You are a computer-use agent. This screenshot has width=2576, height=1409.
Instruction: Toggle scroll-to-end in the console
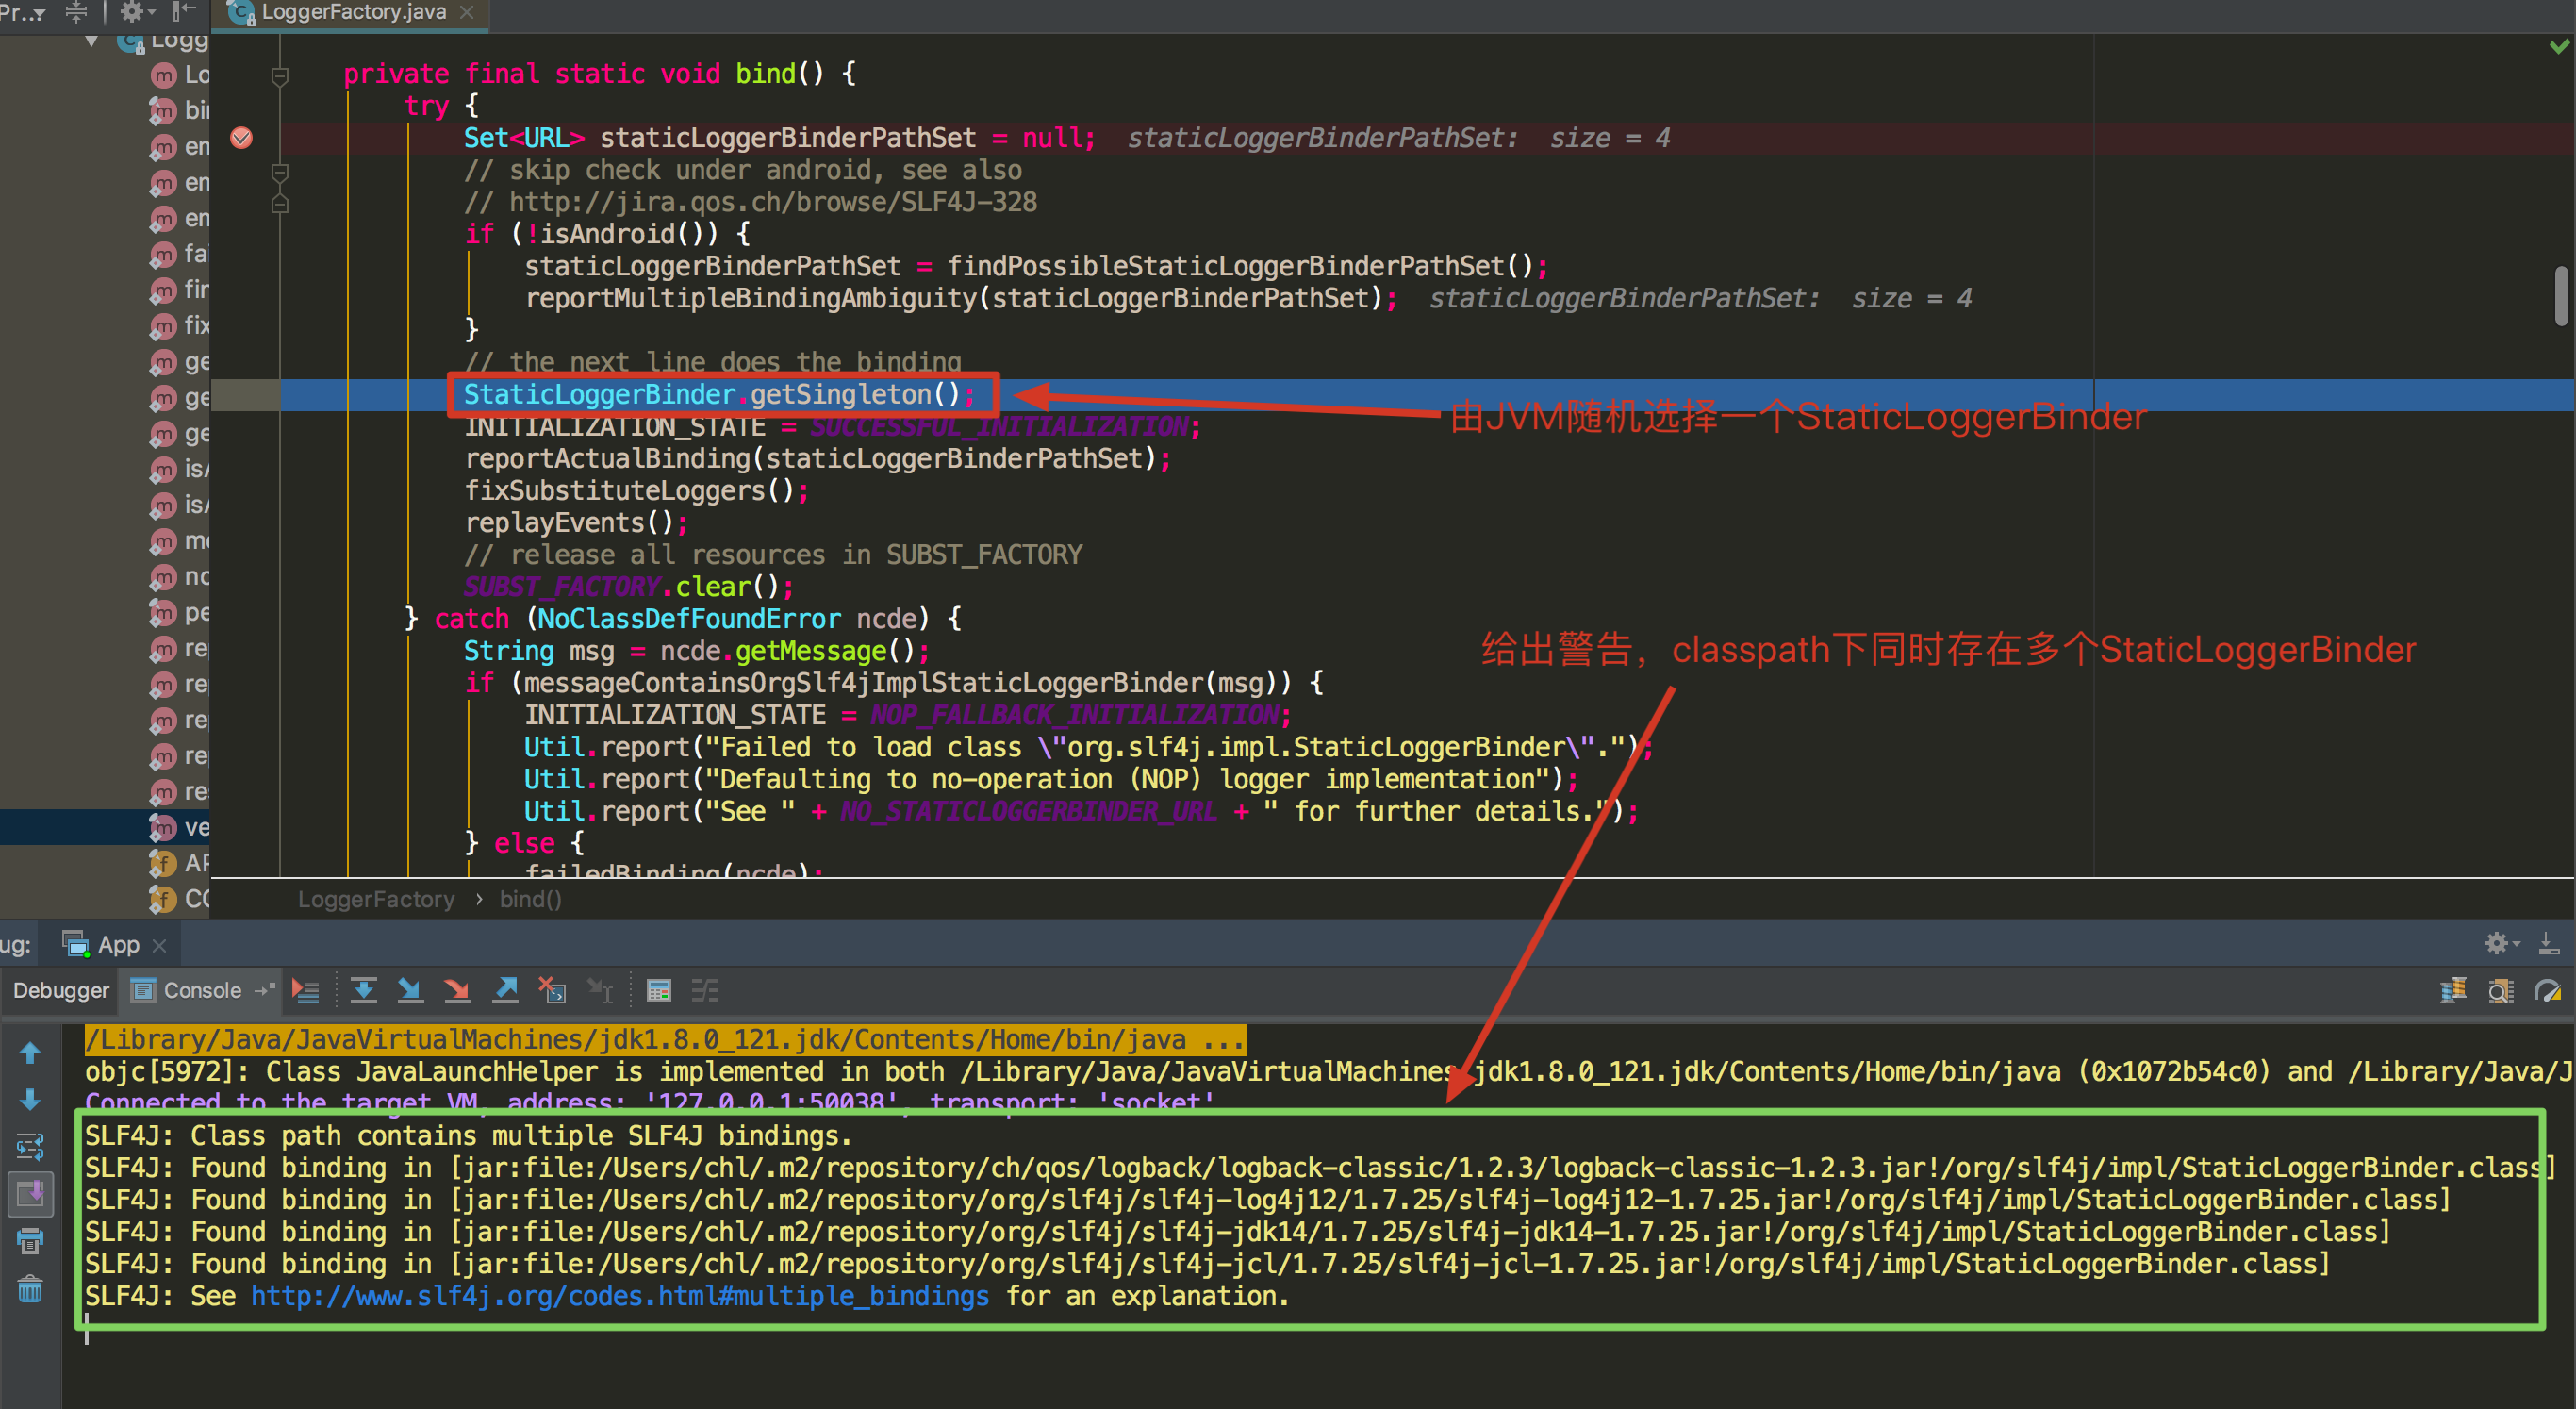click(x=30, y=1193)
